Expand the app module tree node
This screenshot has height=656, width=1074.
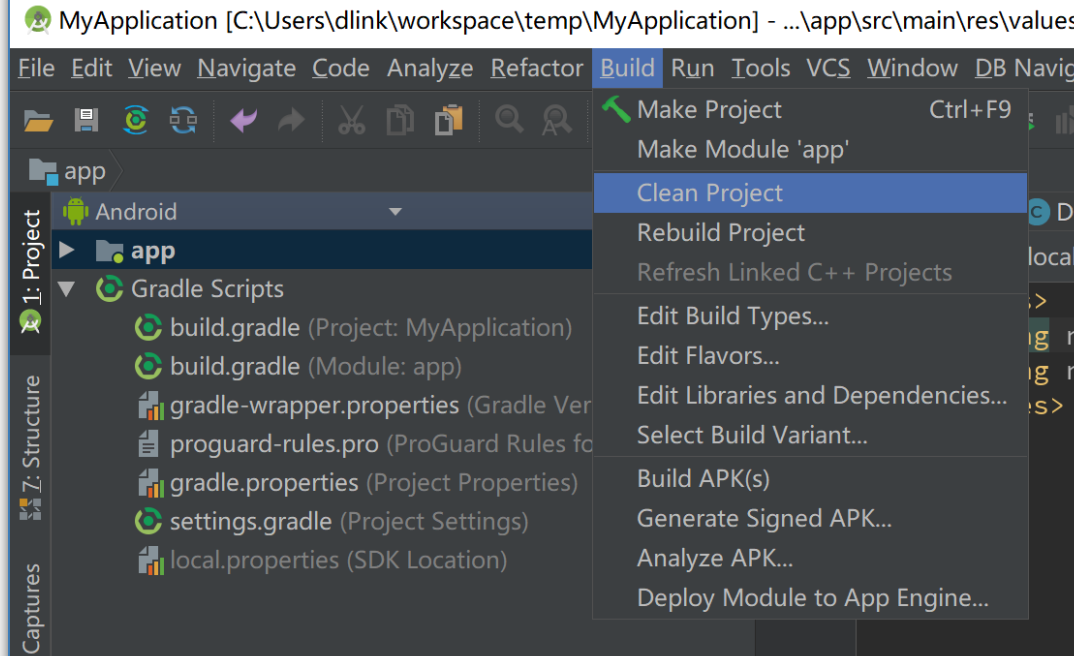pos(66,250)
